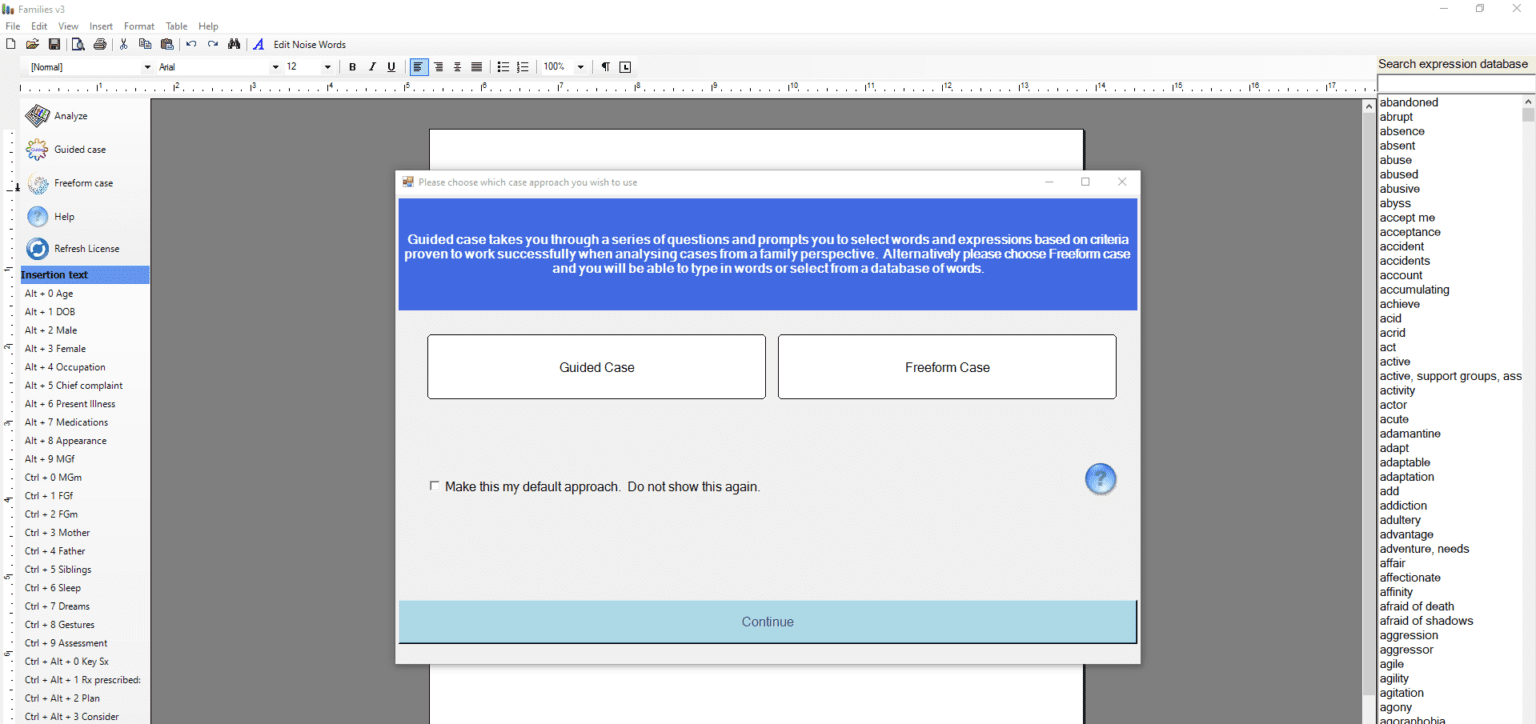Choose the Guided Case button
The height and width of the screenshot is (724, 1536).
click(x=596, y=367)
